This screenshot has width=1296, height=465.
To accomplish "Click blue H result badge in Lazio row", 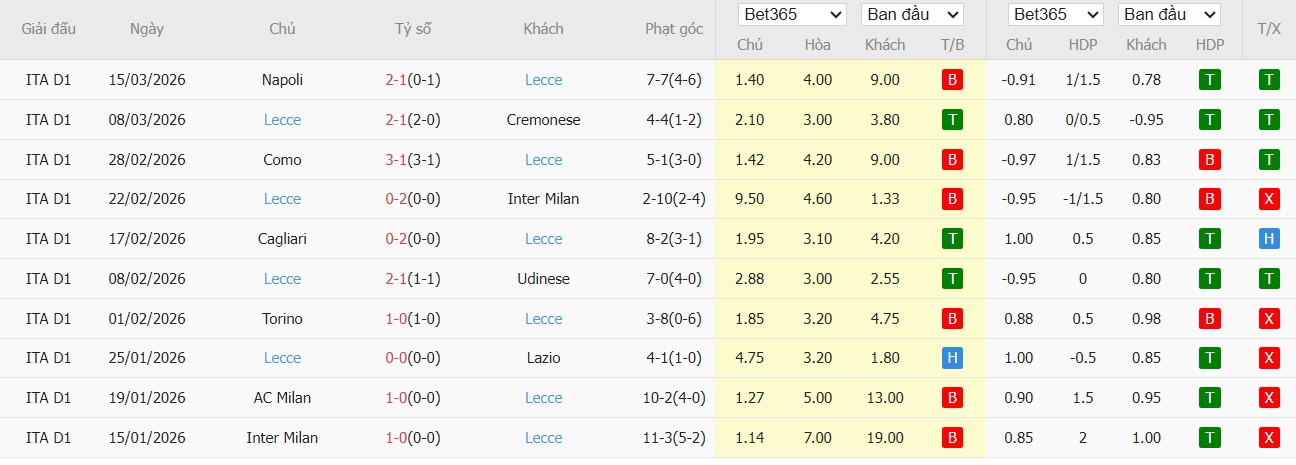I will point(952,358).
